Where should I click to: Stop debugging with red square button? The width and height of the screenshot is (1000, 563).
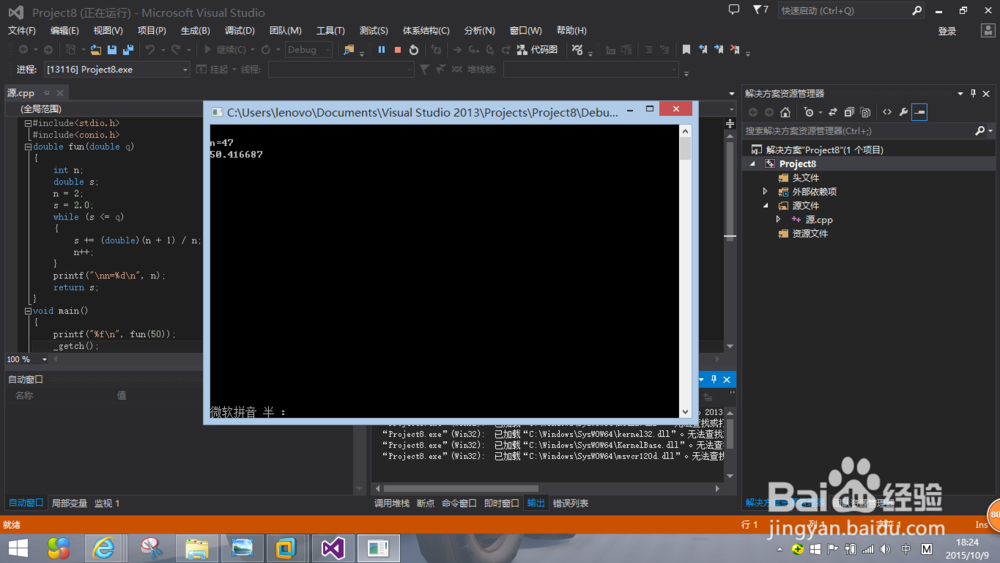pyautogui.click(x=397, y=50)
